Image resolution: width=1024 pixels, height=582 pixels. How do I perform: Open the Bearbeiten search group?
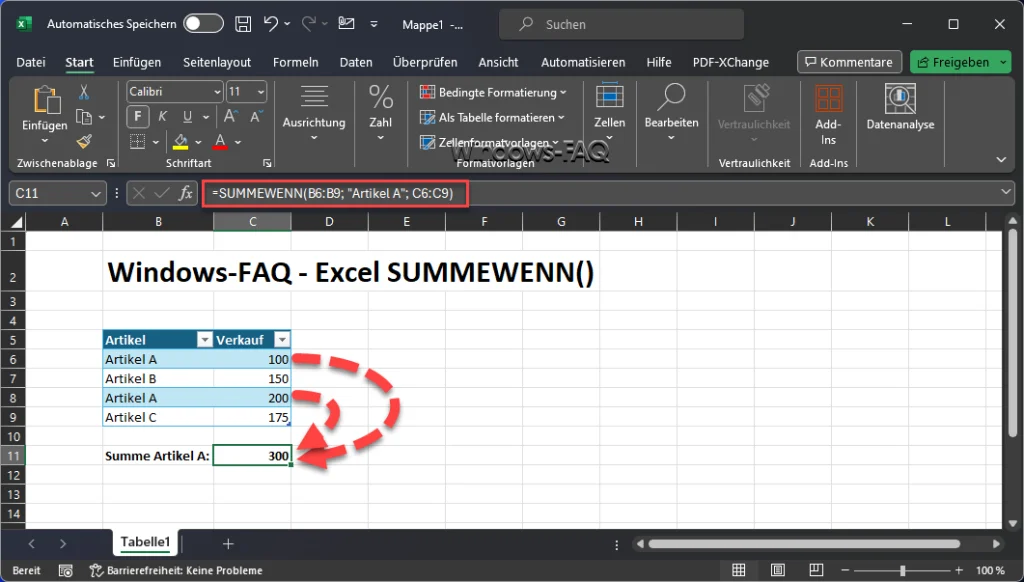671,112
